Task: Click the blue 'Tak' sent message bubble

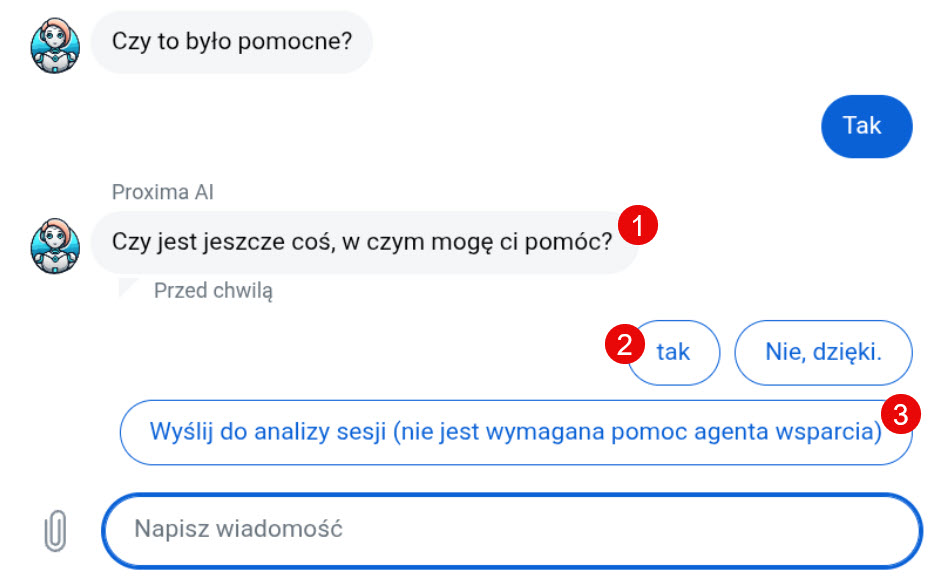Action: click(866, 126)
